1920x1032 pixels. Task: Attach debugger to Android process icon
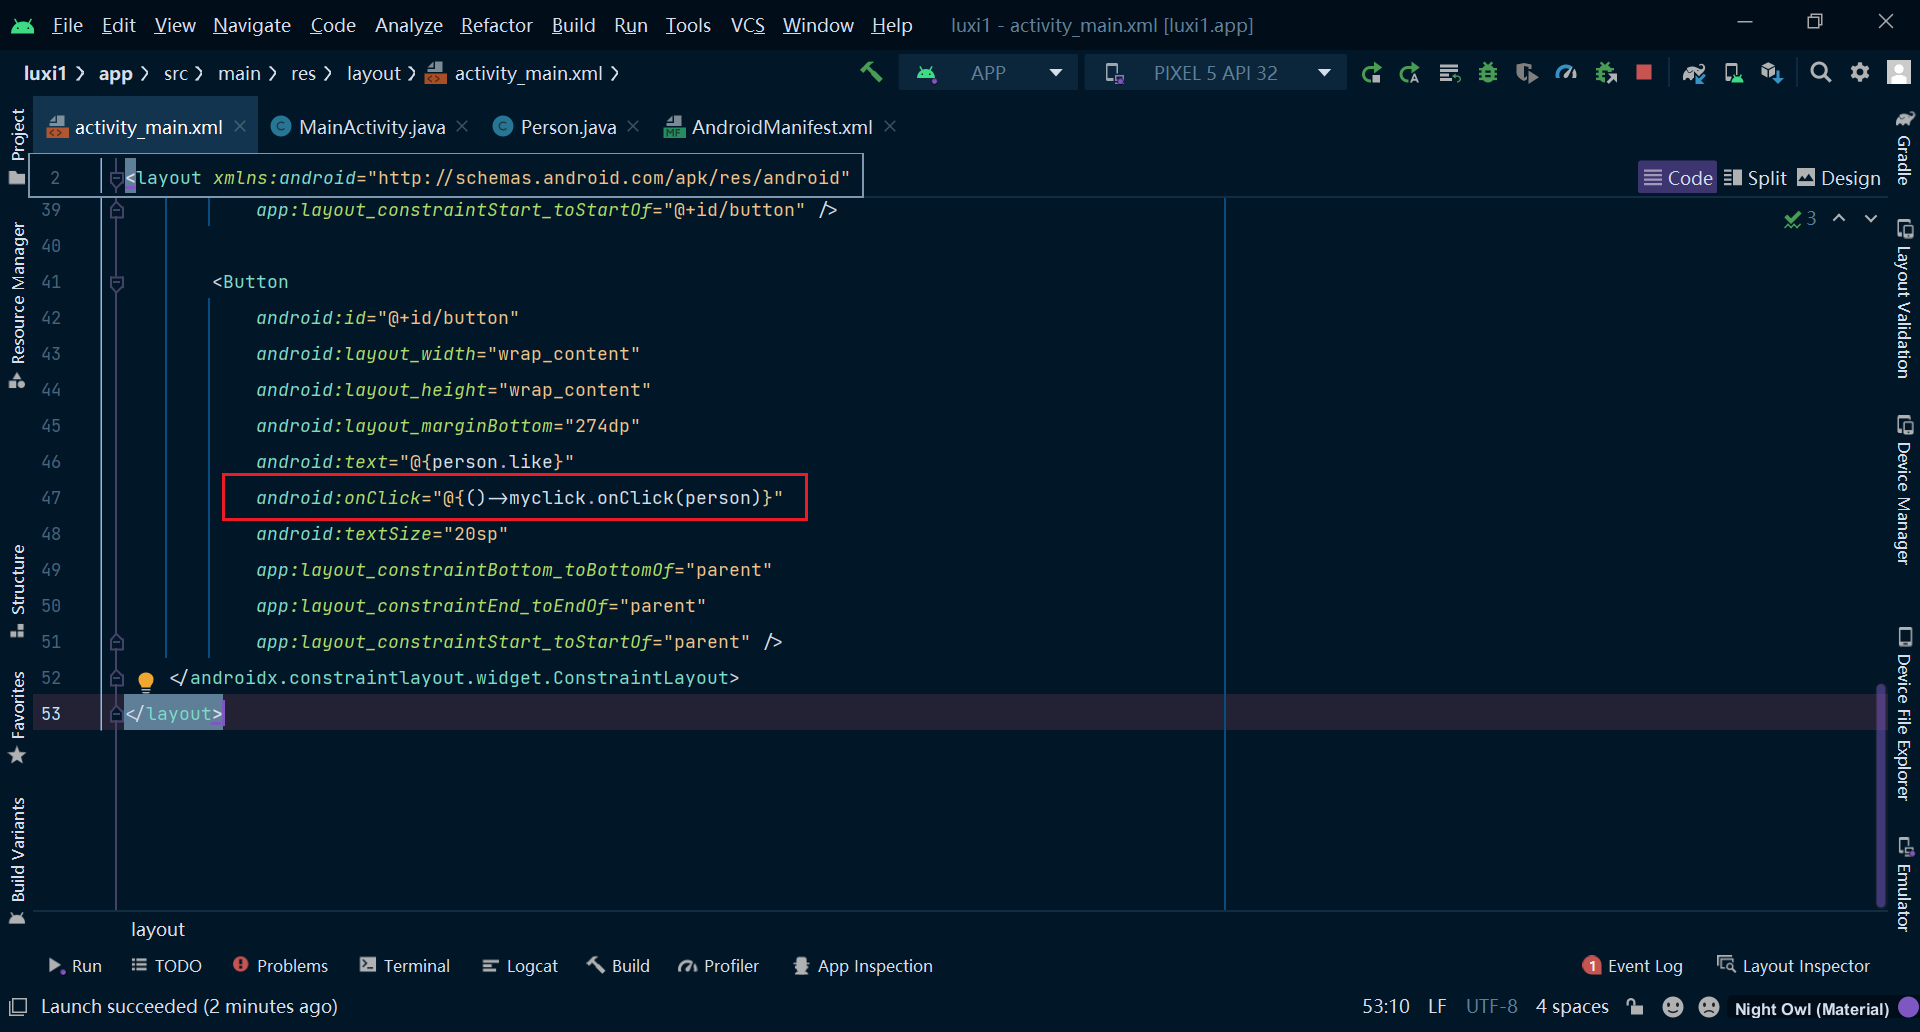(1606, 73)
